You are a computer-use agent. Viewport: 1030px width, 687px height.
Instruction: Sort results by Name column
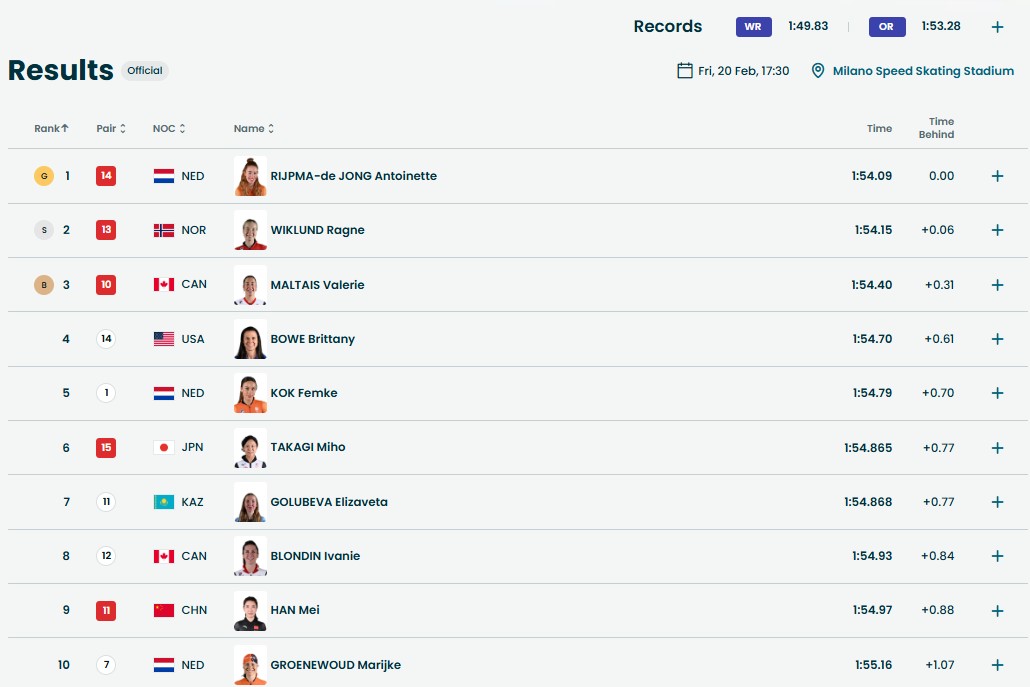(x=254, y=128)
